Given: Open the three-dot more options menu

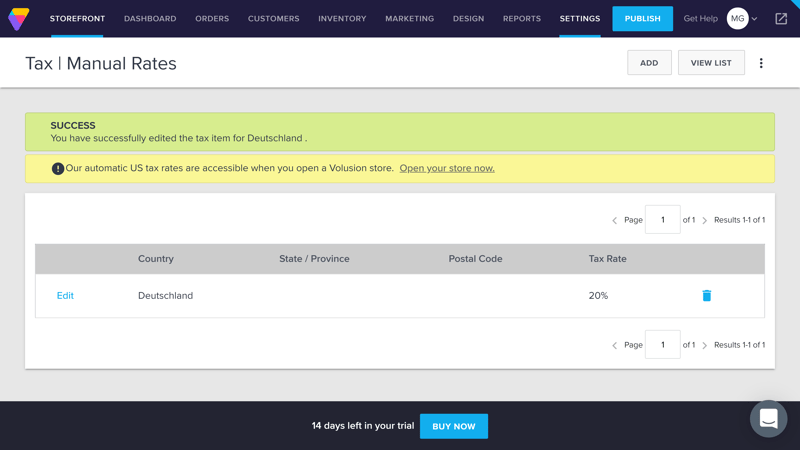Looking at the screenshot, I should (x=761, y=63).
